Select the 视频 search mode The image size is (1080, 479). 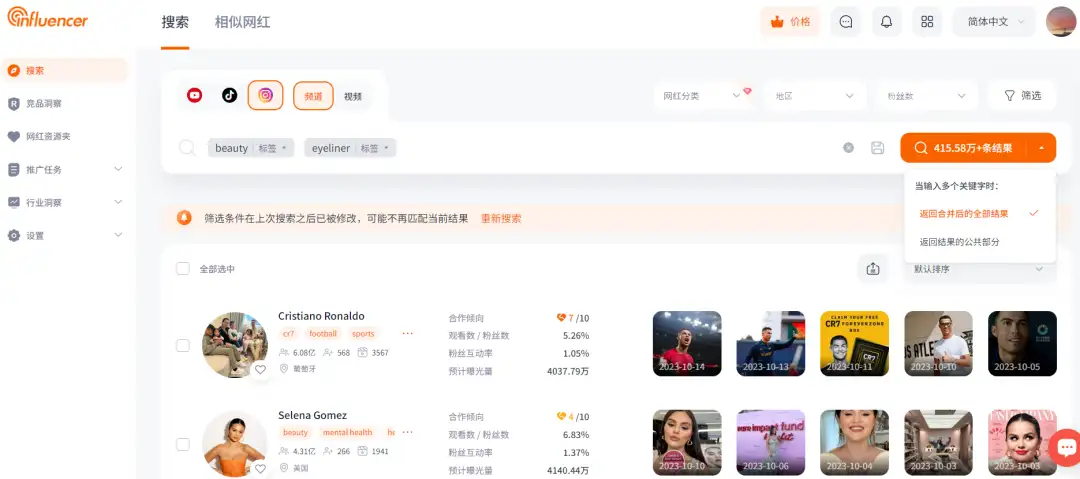(353, 96)
